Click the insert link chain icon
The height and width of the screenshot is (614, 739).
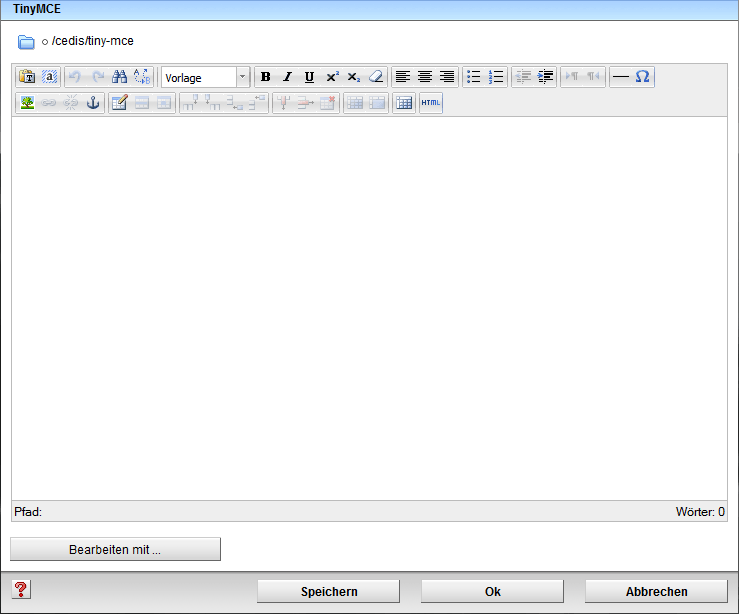(49, 103)
